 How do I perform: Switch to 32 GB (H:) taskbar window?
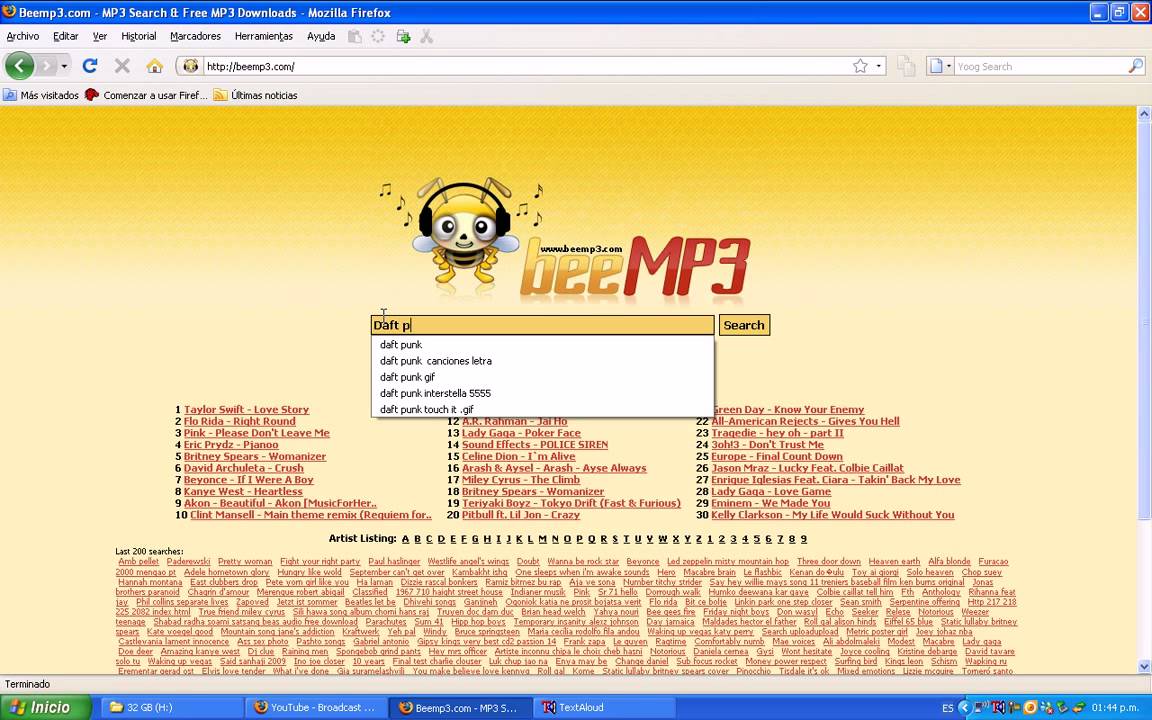pyautogui.click(x=170, y=708)
